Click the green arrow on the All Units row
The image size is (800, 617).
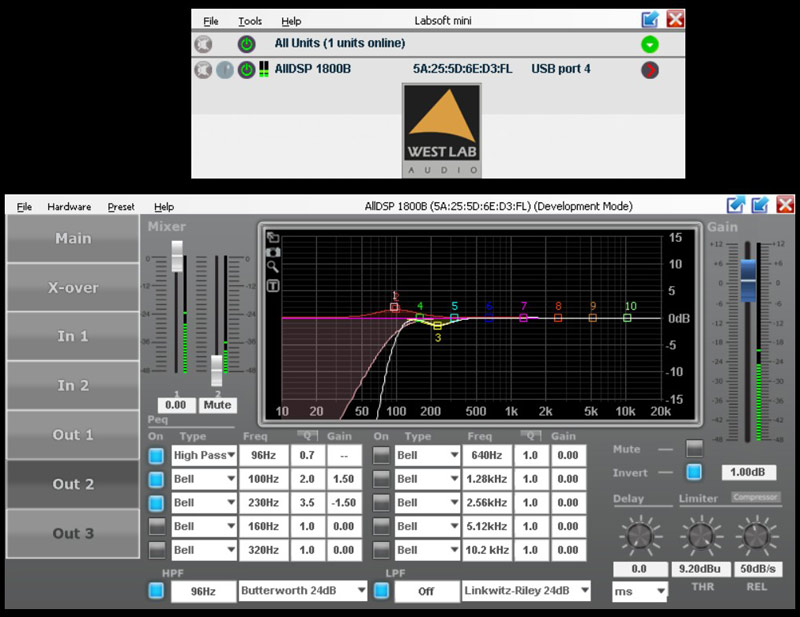pyautogui.click(x=648, y=43)
